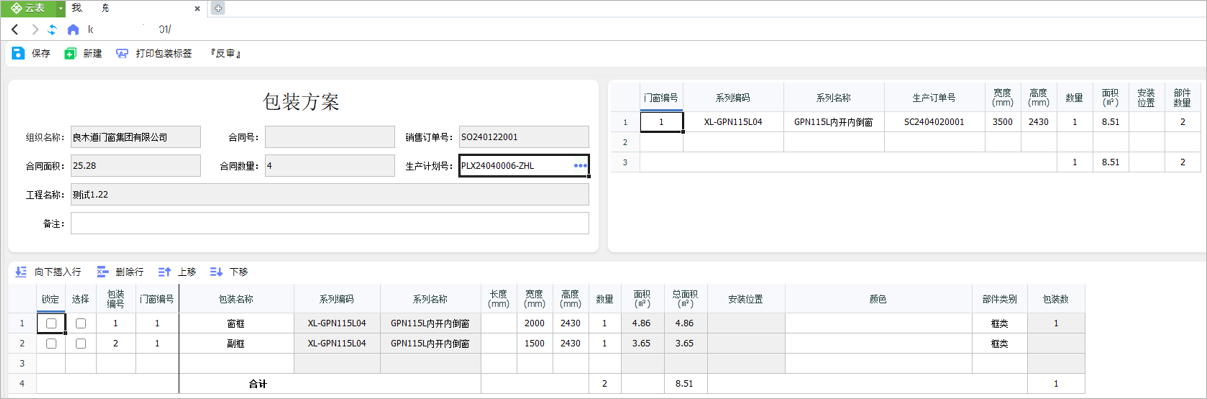The width and height of the screenshot is (1207, 399).
Task: Click 生产订单号 column header
Action: click(934, 98)
